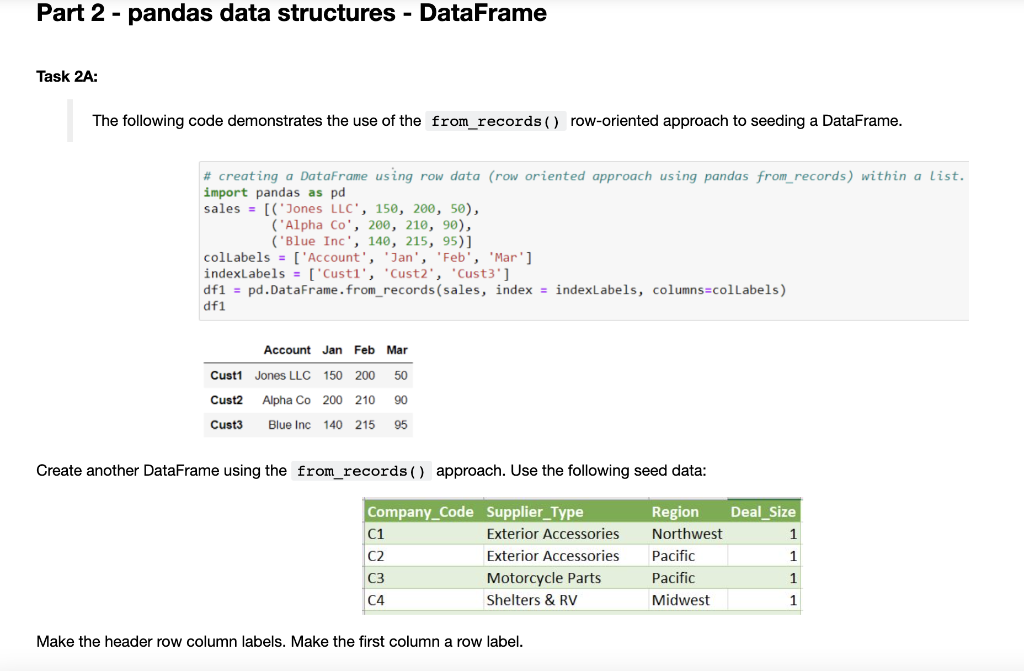Image resolution: width=1024 pixels, height=671 pixels.
Task: Click the 'Task 2A:' label
Action: (x=67, y=76)
